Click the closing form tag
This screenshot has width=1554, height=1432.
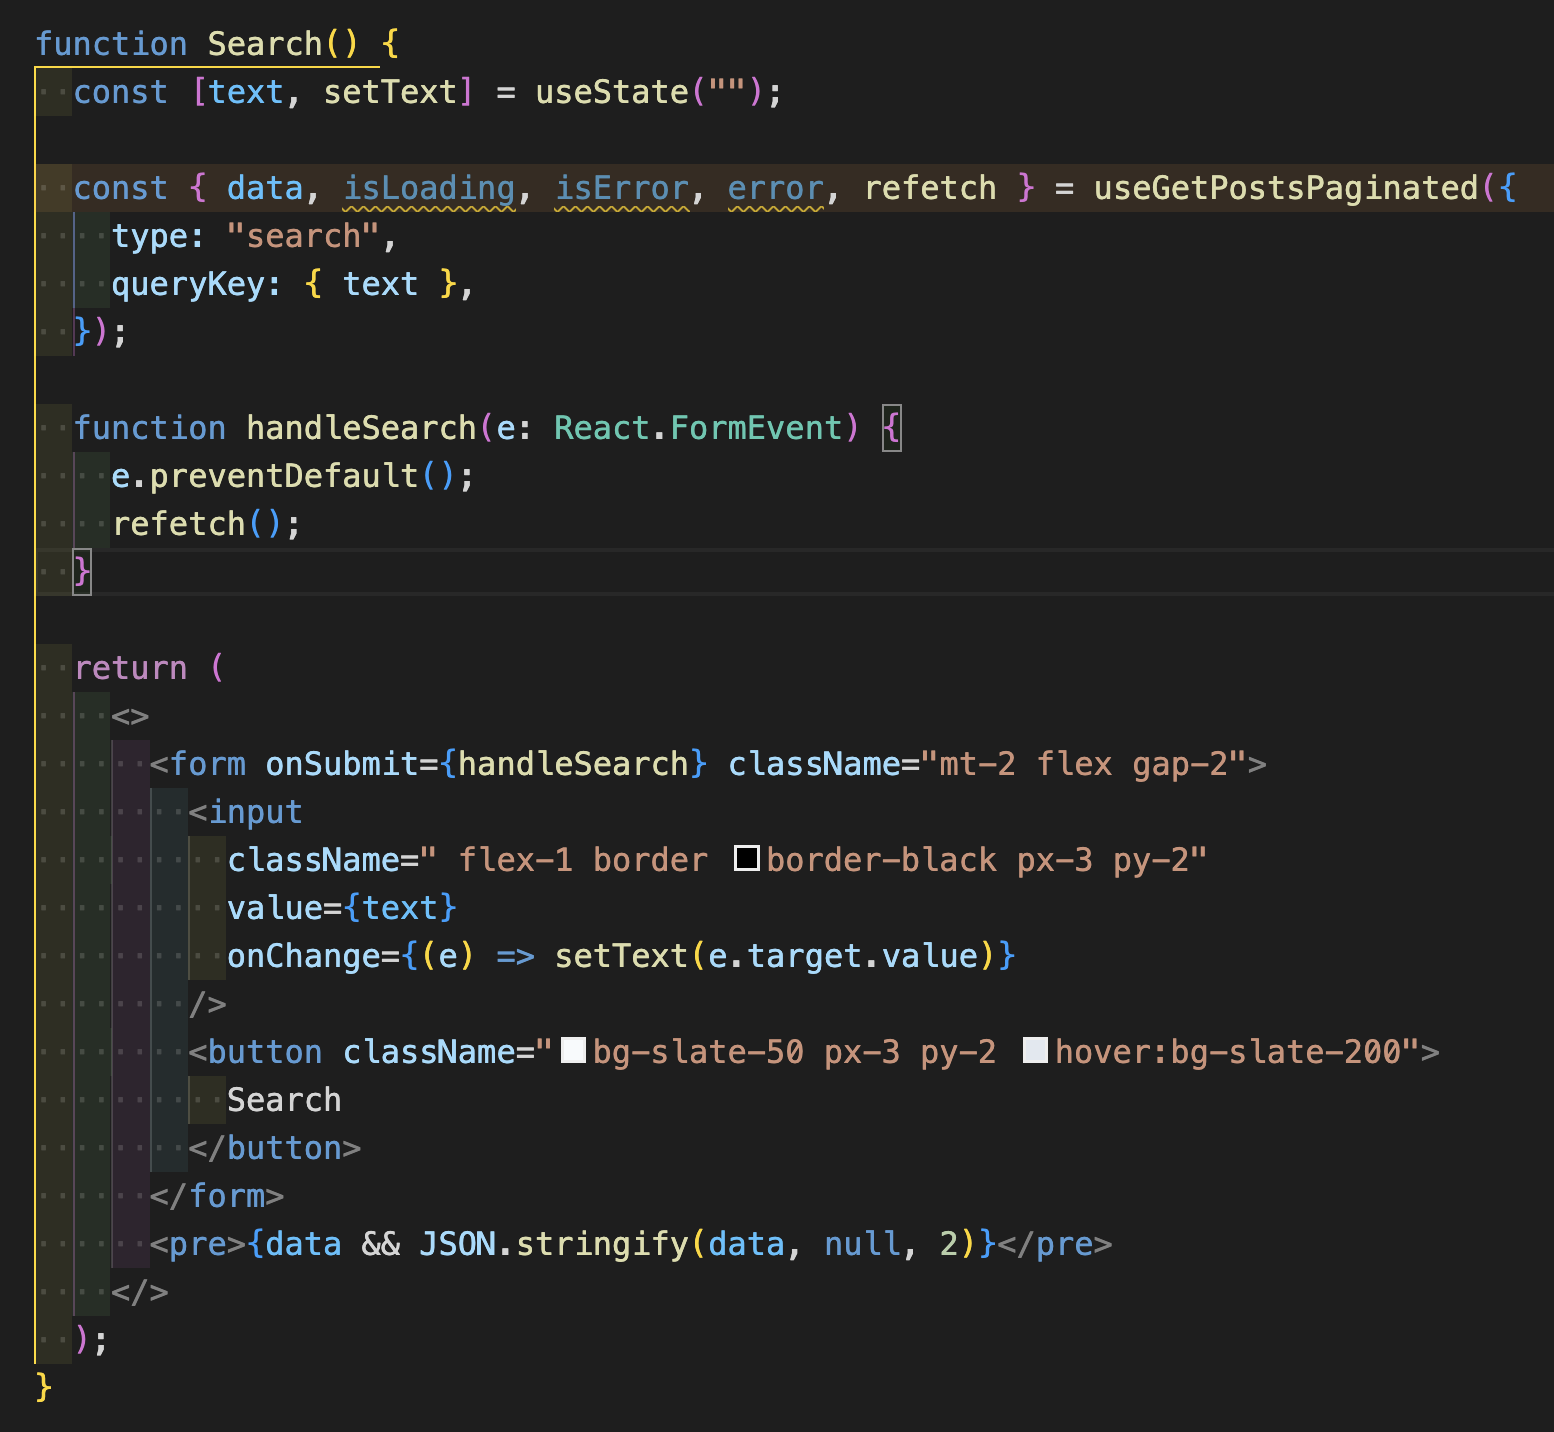tap(217, 1196)
